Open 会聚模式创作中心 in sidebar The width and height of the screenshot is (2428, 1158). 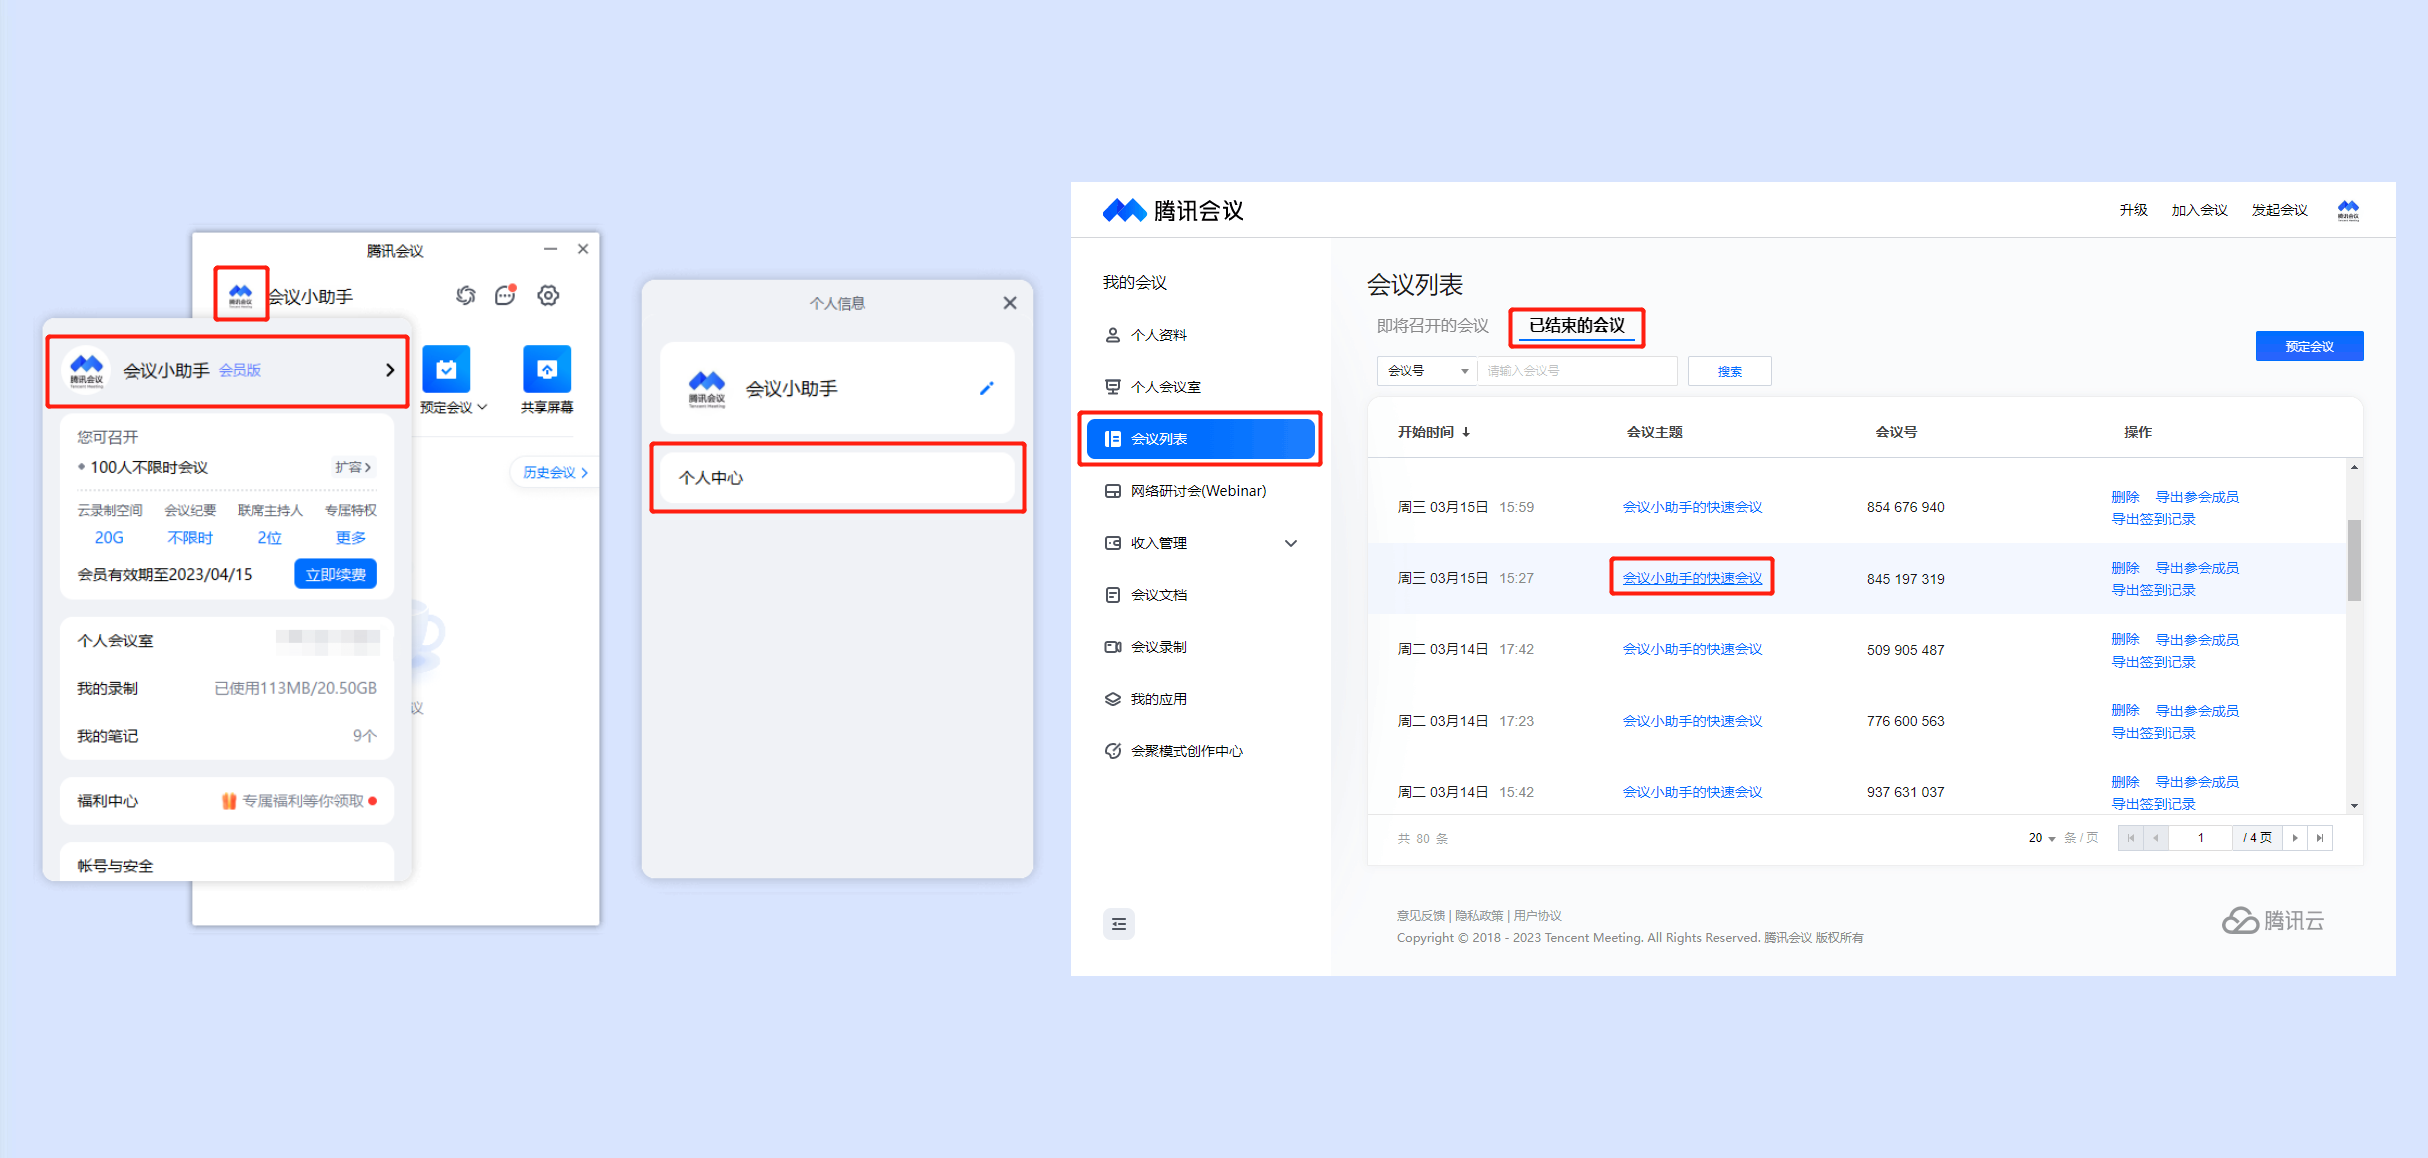point(1186,751)
